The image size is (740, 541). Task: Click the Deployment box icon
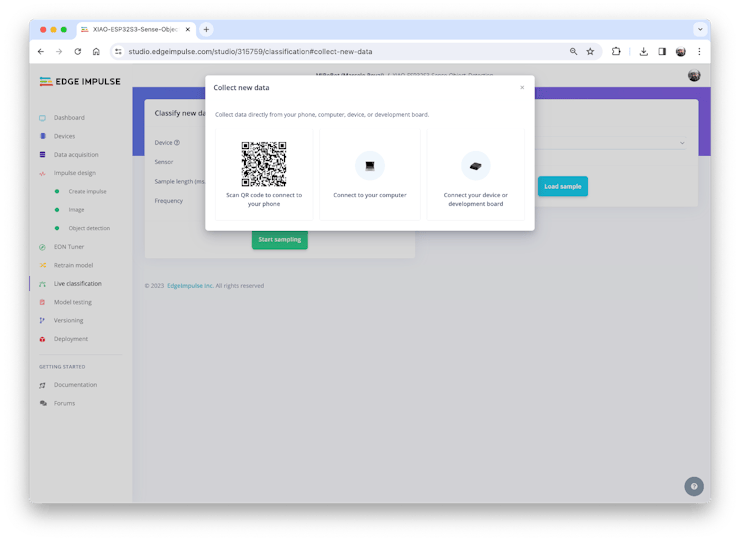(42, 339)
